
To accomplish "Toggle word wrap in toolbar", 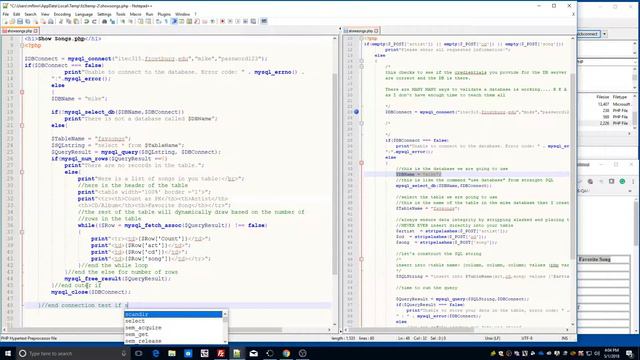I will 158,21.
